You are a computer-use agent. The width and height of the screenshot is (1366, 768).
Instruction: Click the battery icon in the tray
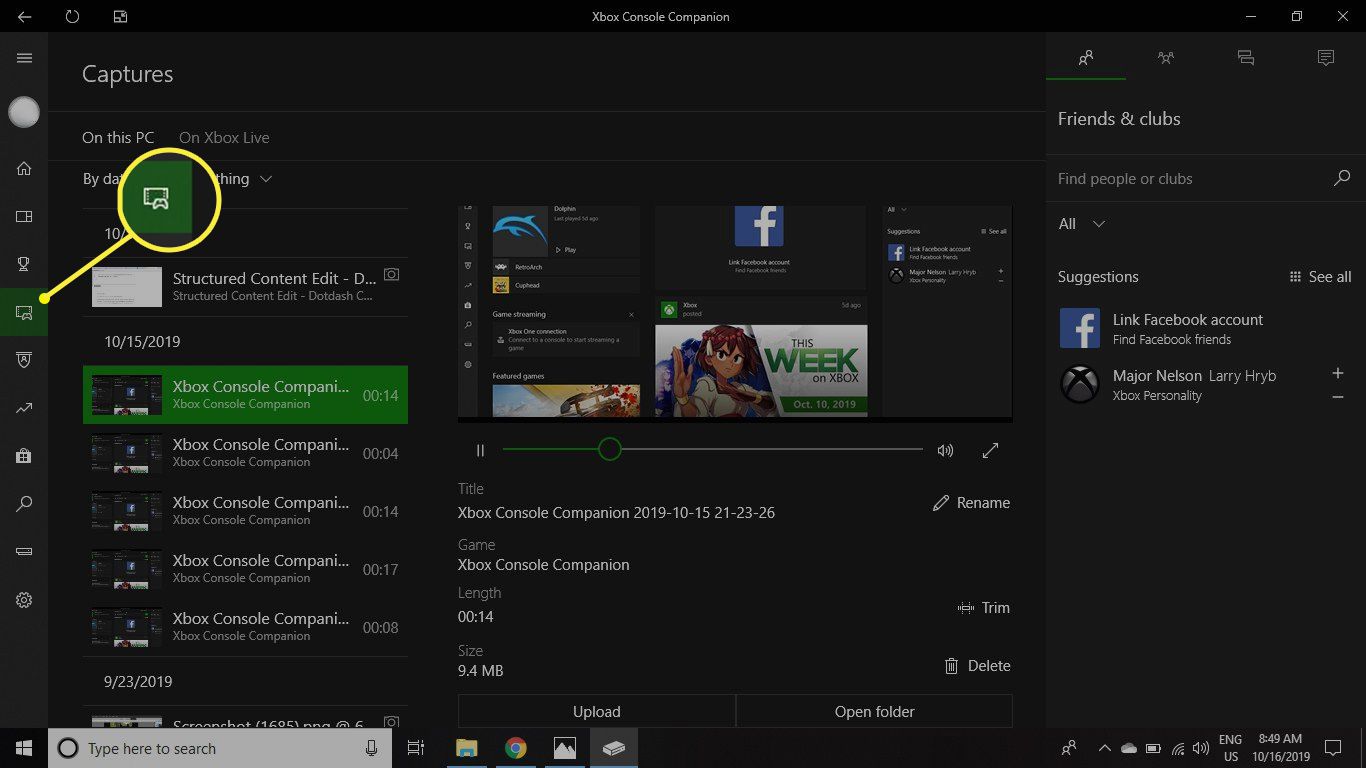point(1153,748)
